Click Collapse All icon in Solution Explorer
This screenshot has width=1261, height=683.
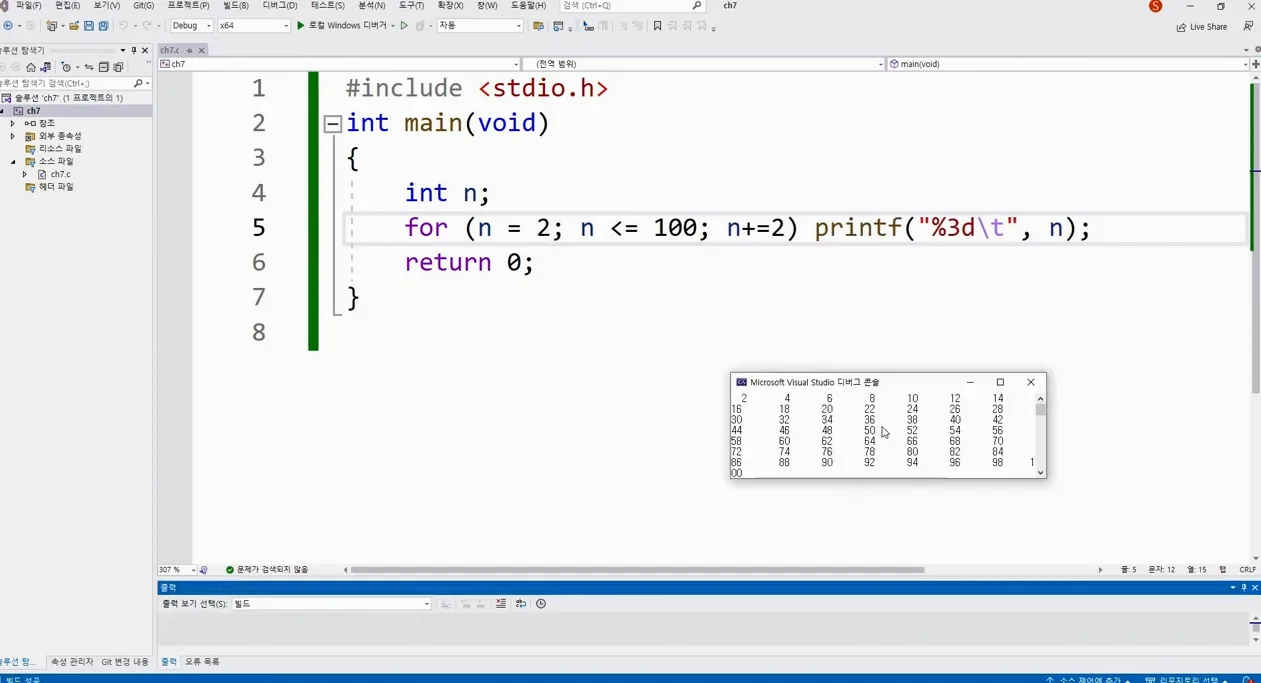point(103,67)
